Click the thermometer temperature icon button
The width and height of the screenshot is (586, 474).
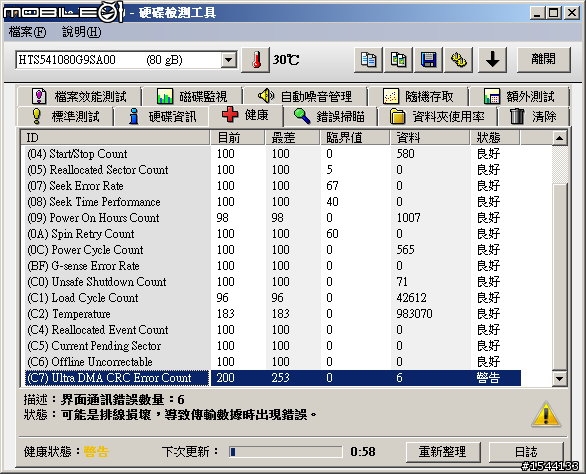(x=256, y=60)
